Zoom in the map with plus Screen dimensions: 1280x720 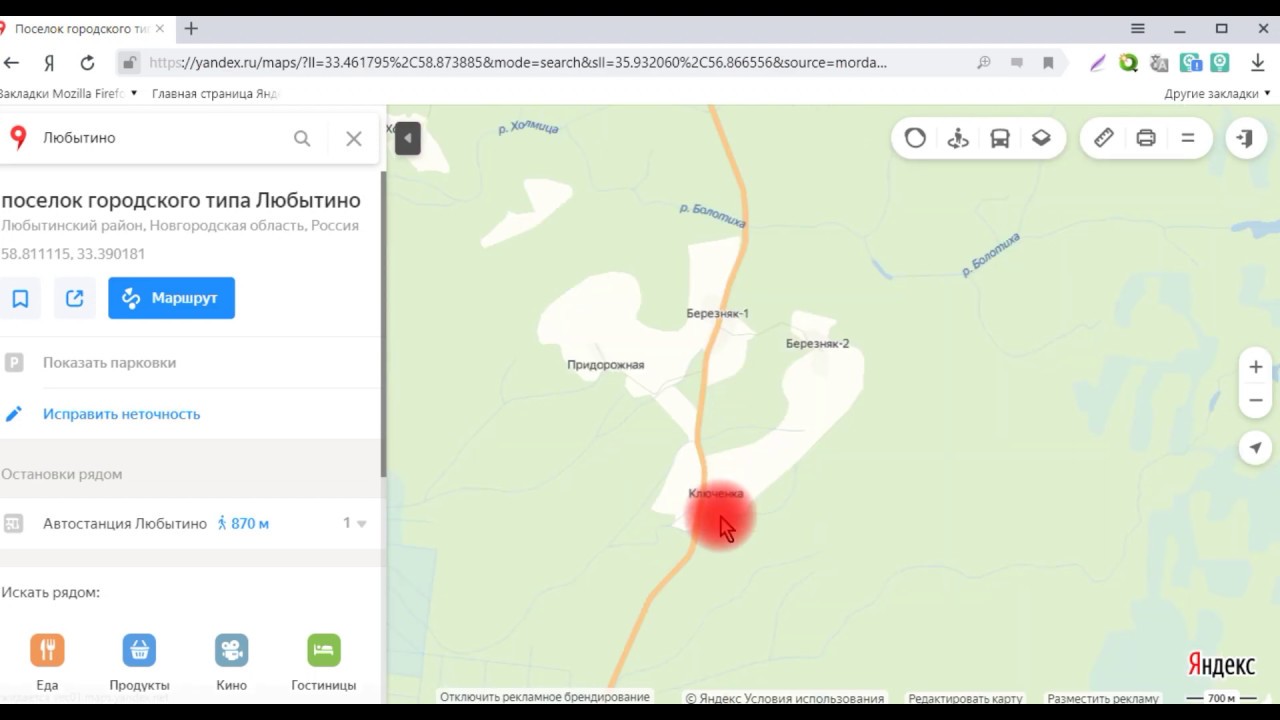(x=1256, y=367)
